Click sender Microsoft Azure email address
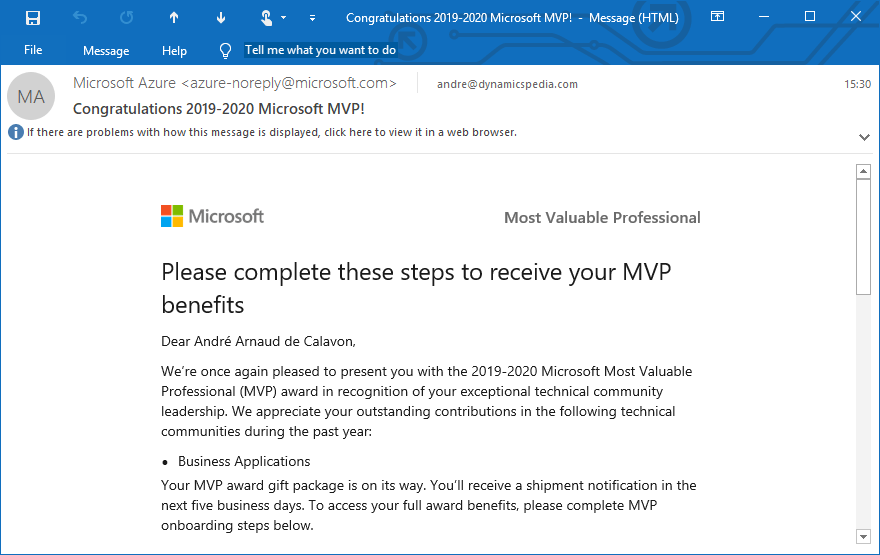 [x=235, y=83]
